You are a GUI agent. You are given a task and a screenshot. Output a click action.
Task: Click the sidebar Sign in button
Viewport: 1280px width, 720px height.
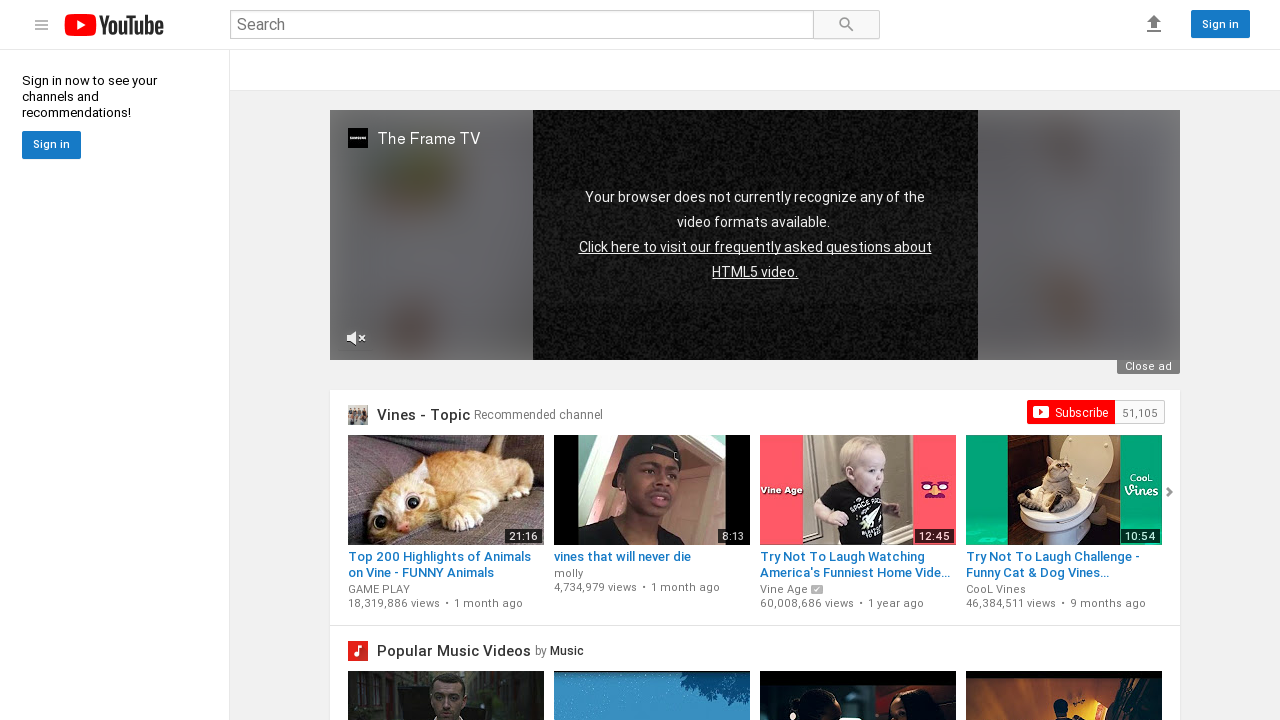tap(51, 145)
